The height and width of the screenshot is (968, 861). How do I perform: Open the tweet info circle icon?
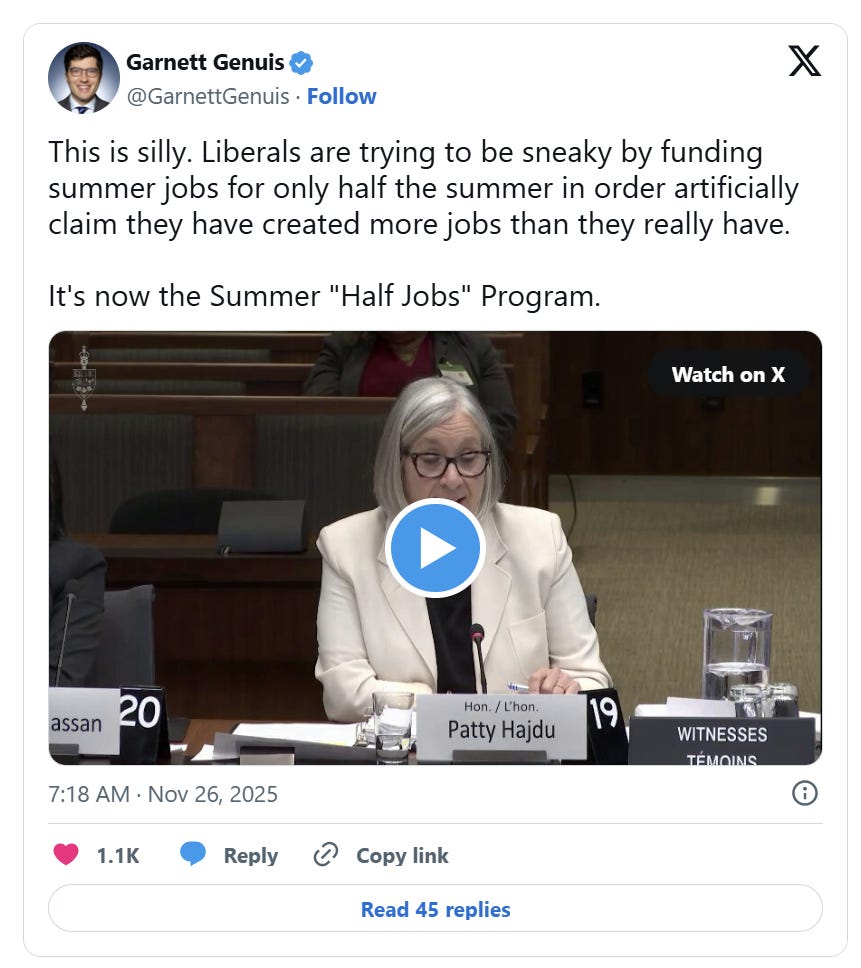click(804, 793)
